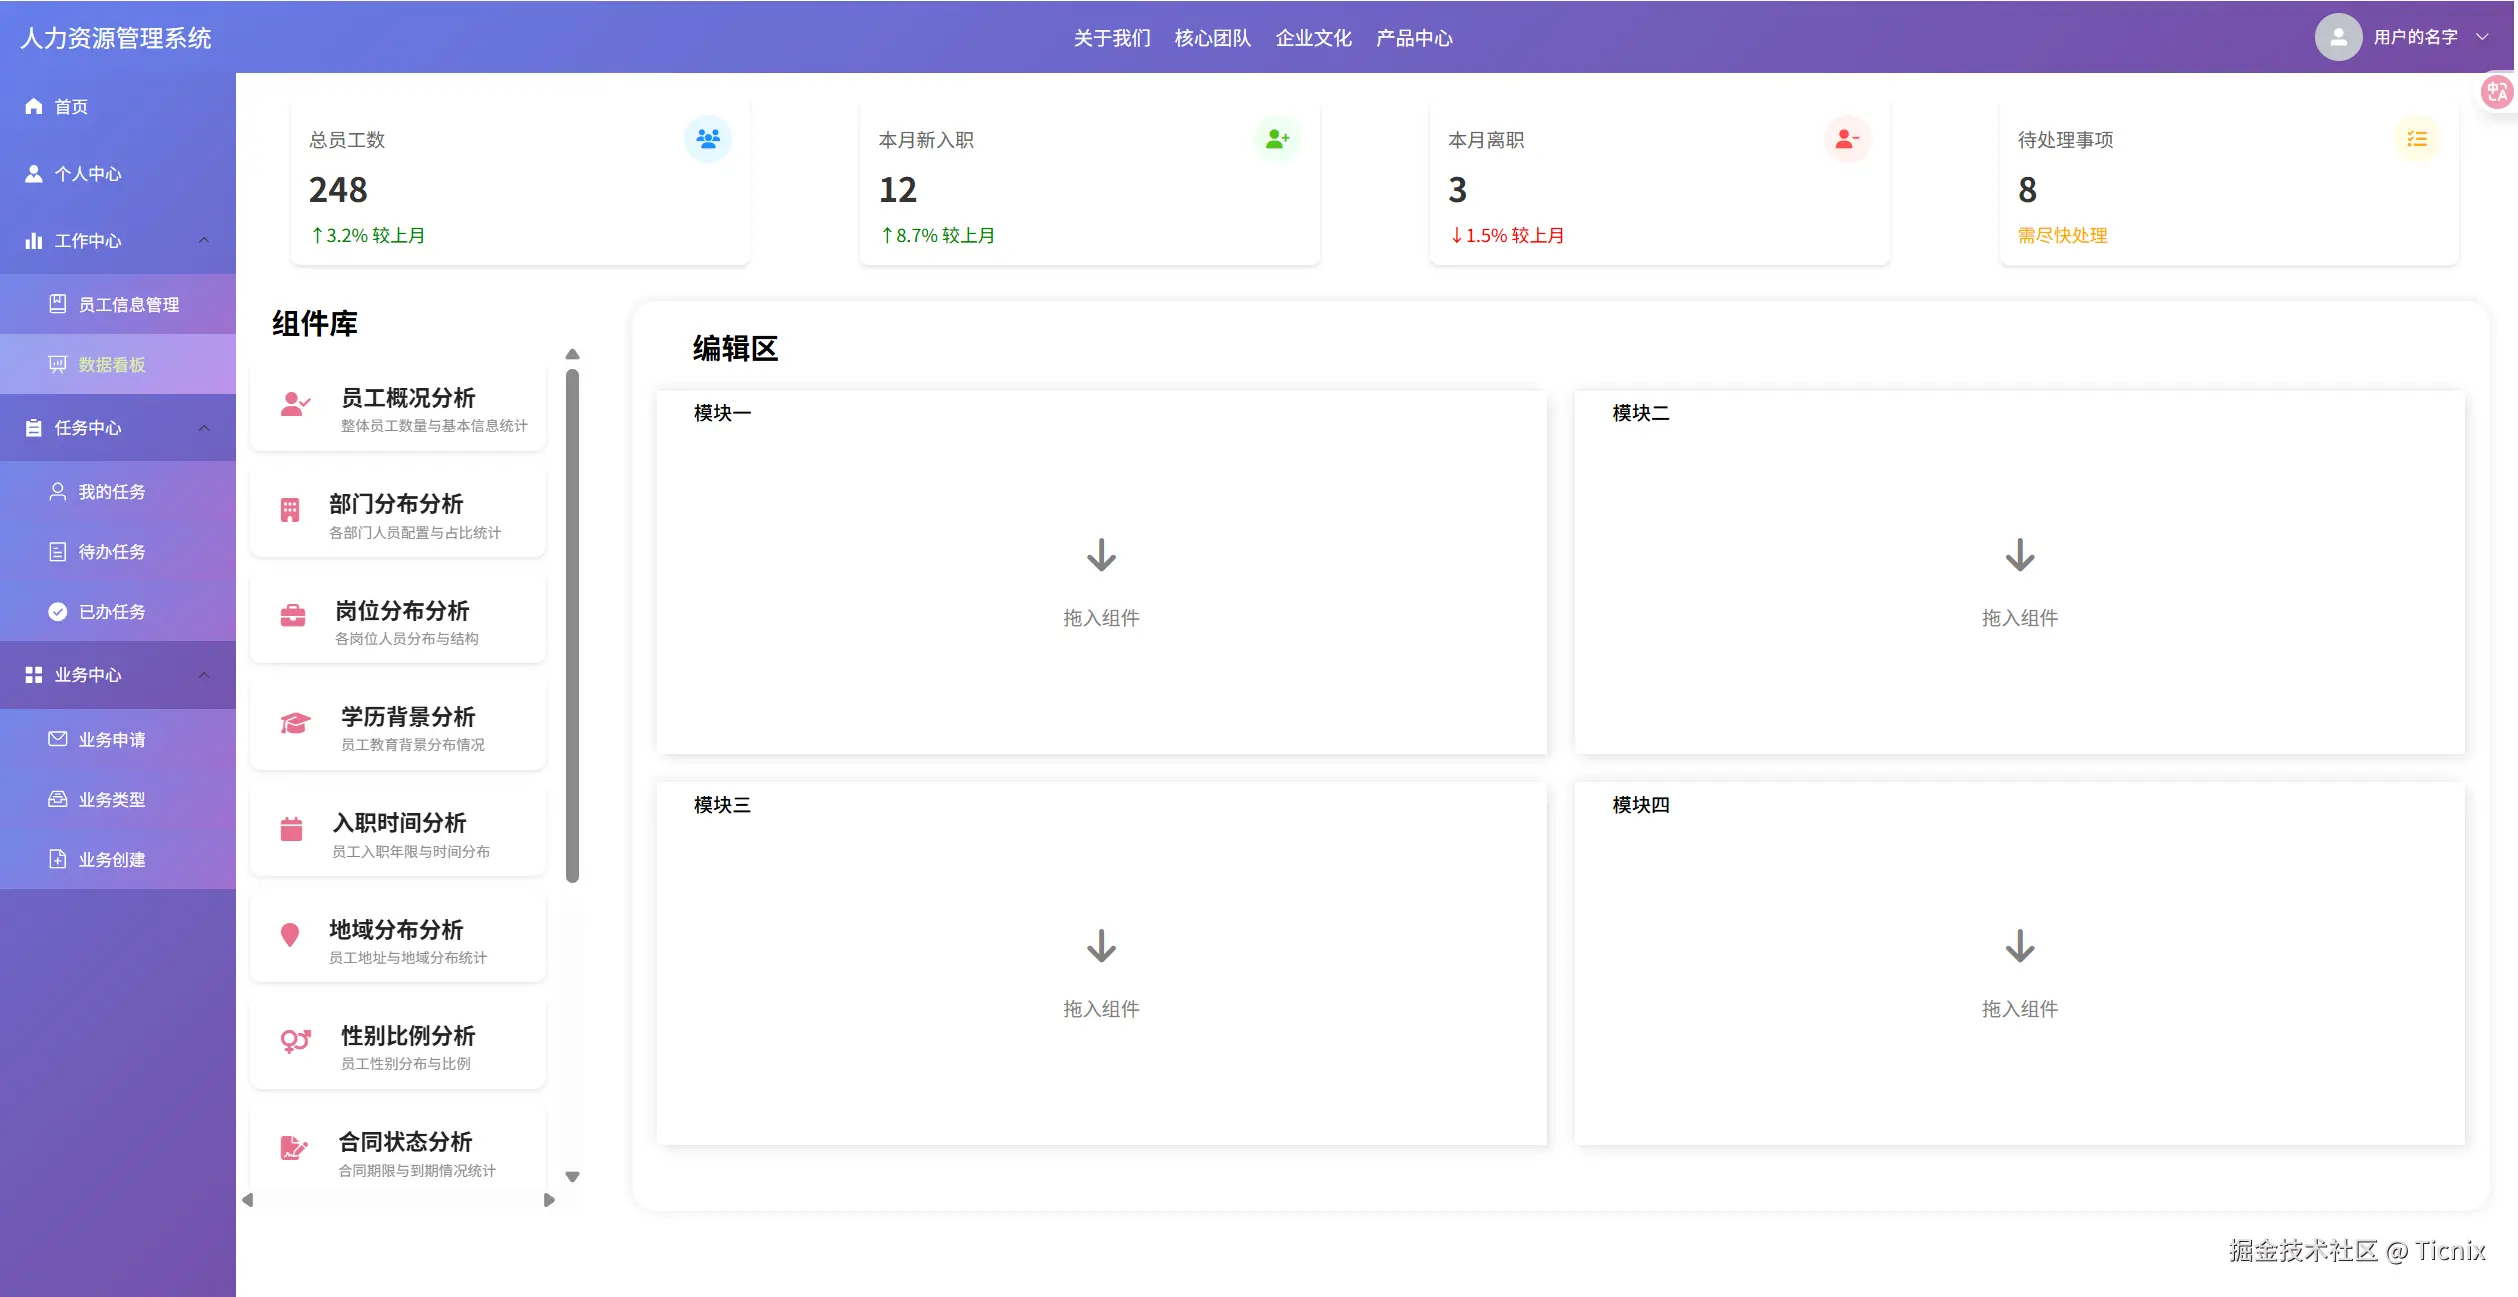
Task: Open 产品中心 in the top navigation
Action: click(1414, 38)
